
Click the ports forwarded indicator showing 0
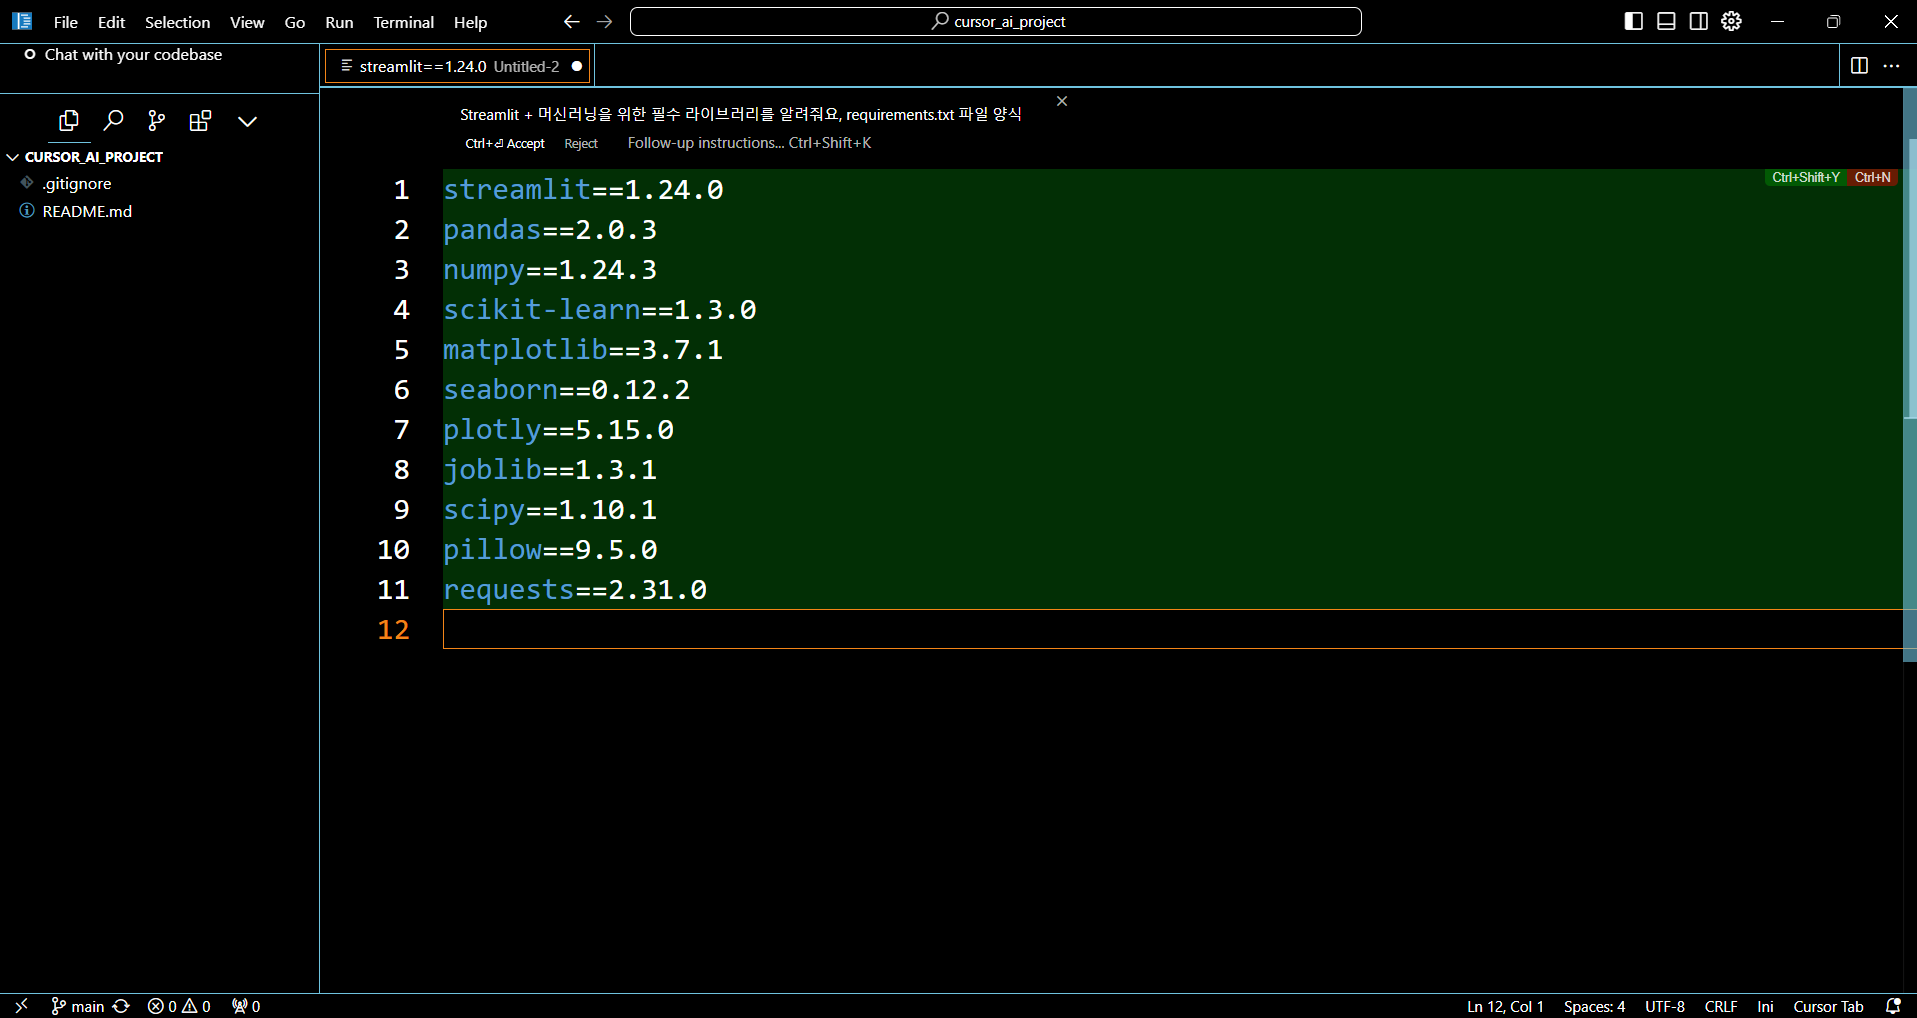pos(246,1006)
